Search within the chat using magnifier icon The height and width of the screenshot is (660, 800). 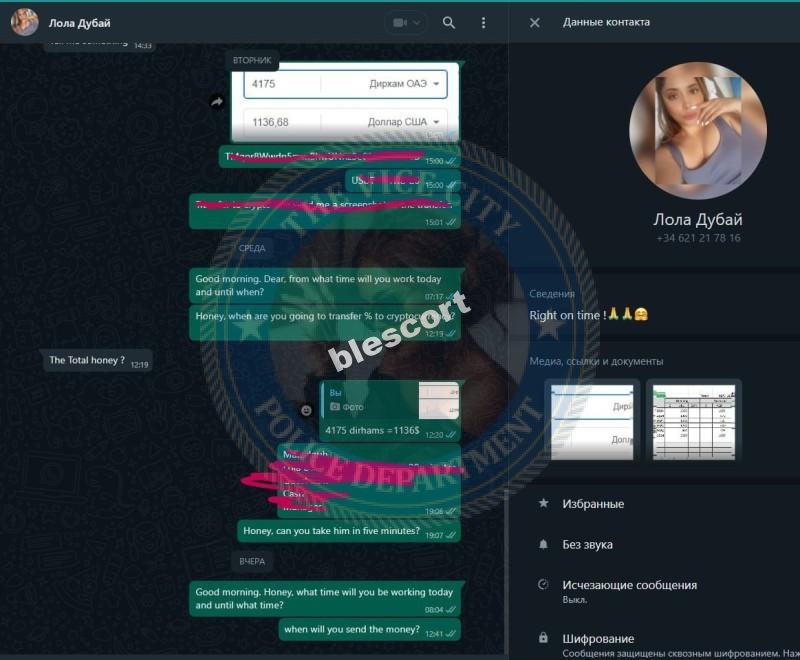click(448, 22)
